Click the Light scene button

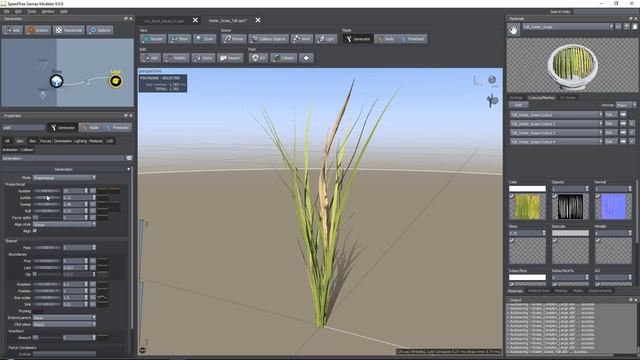[326, 39]
